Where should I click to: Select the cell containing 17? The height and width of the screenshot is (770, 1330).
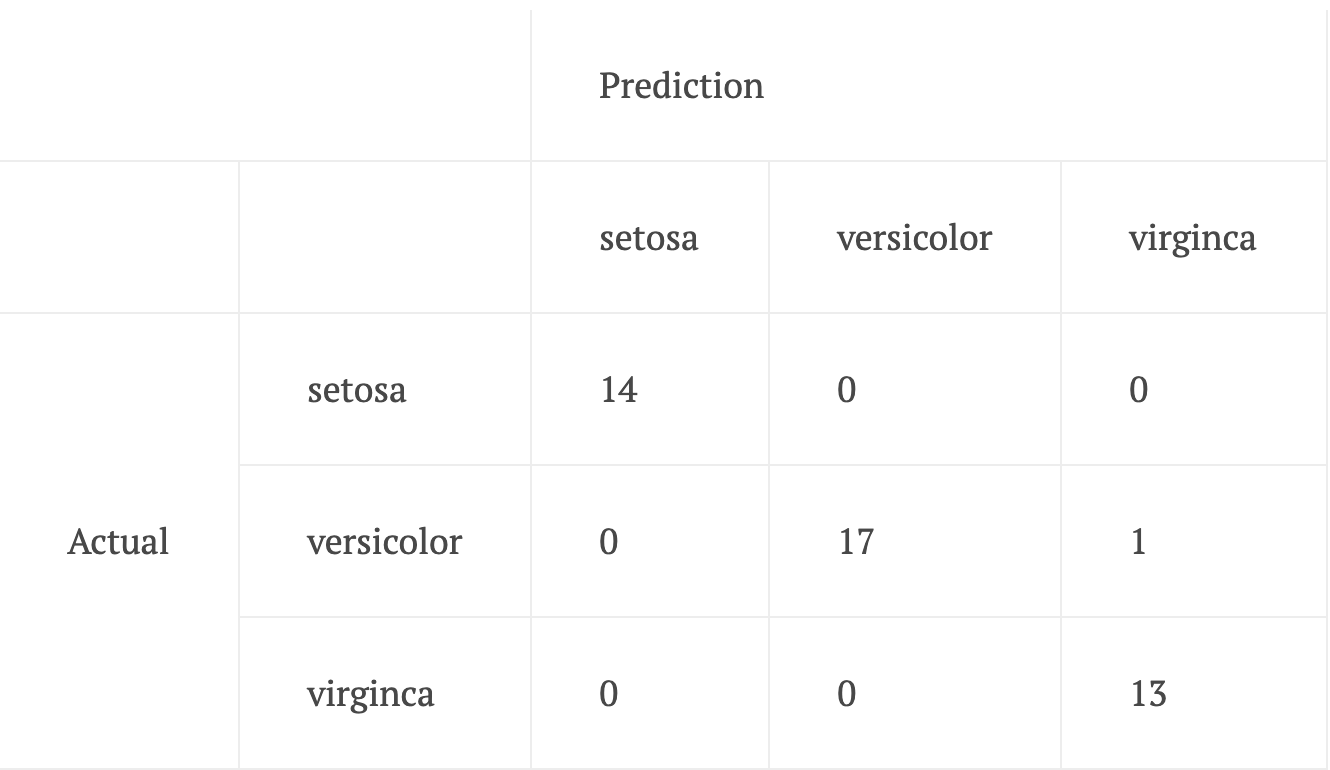pos(856,542)
